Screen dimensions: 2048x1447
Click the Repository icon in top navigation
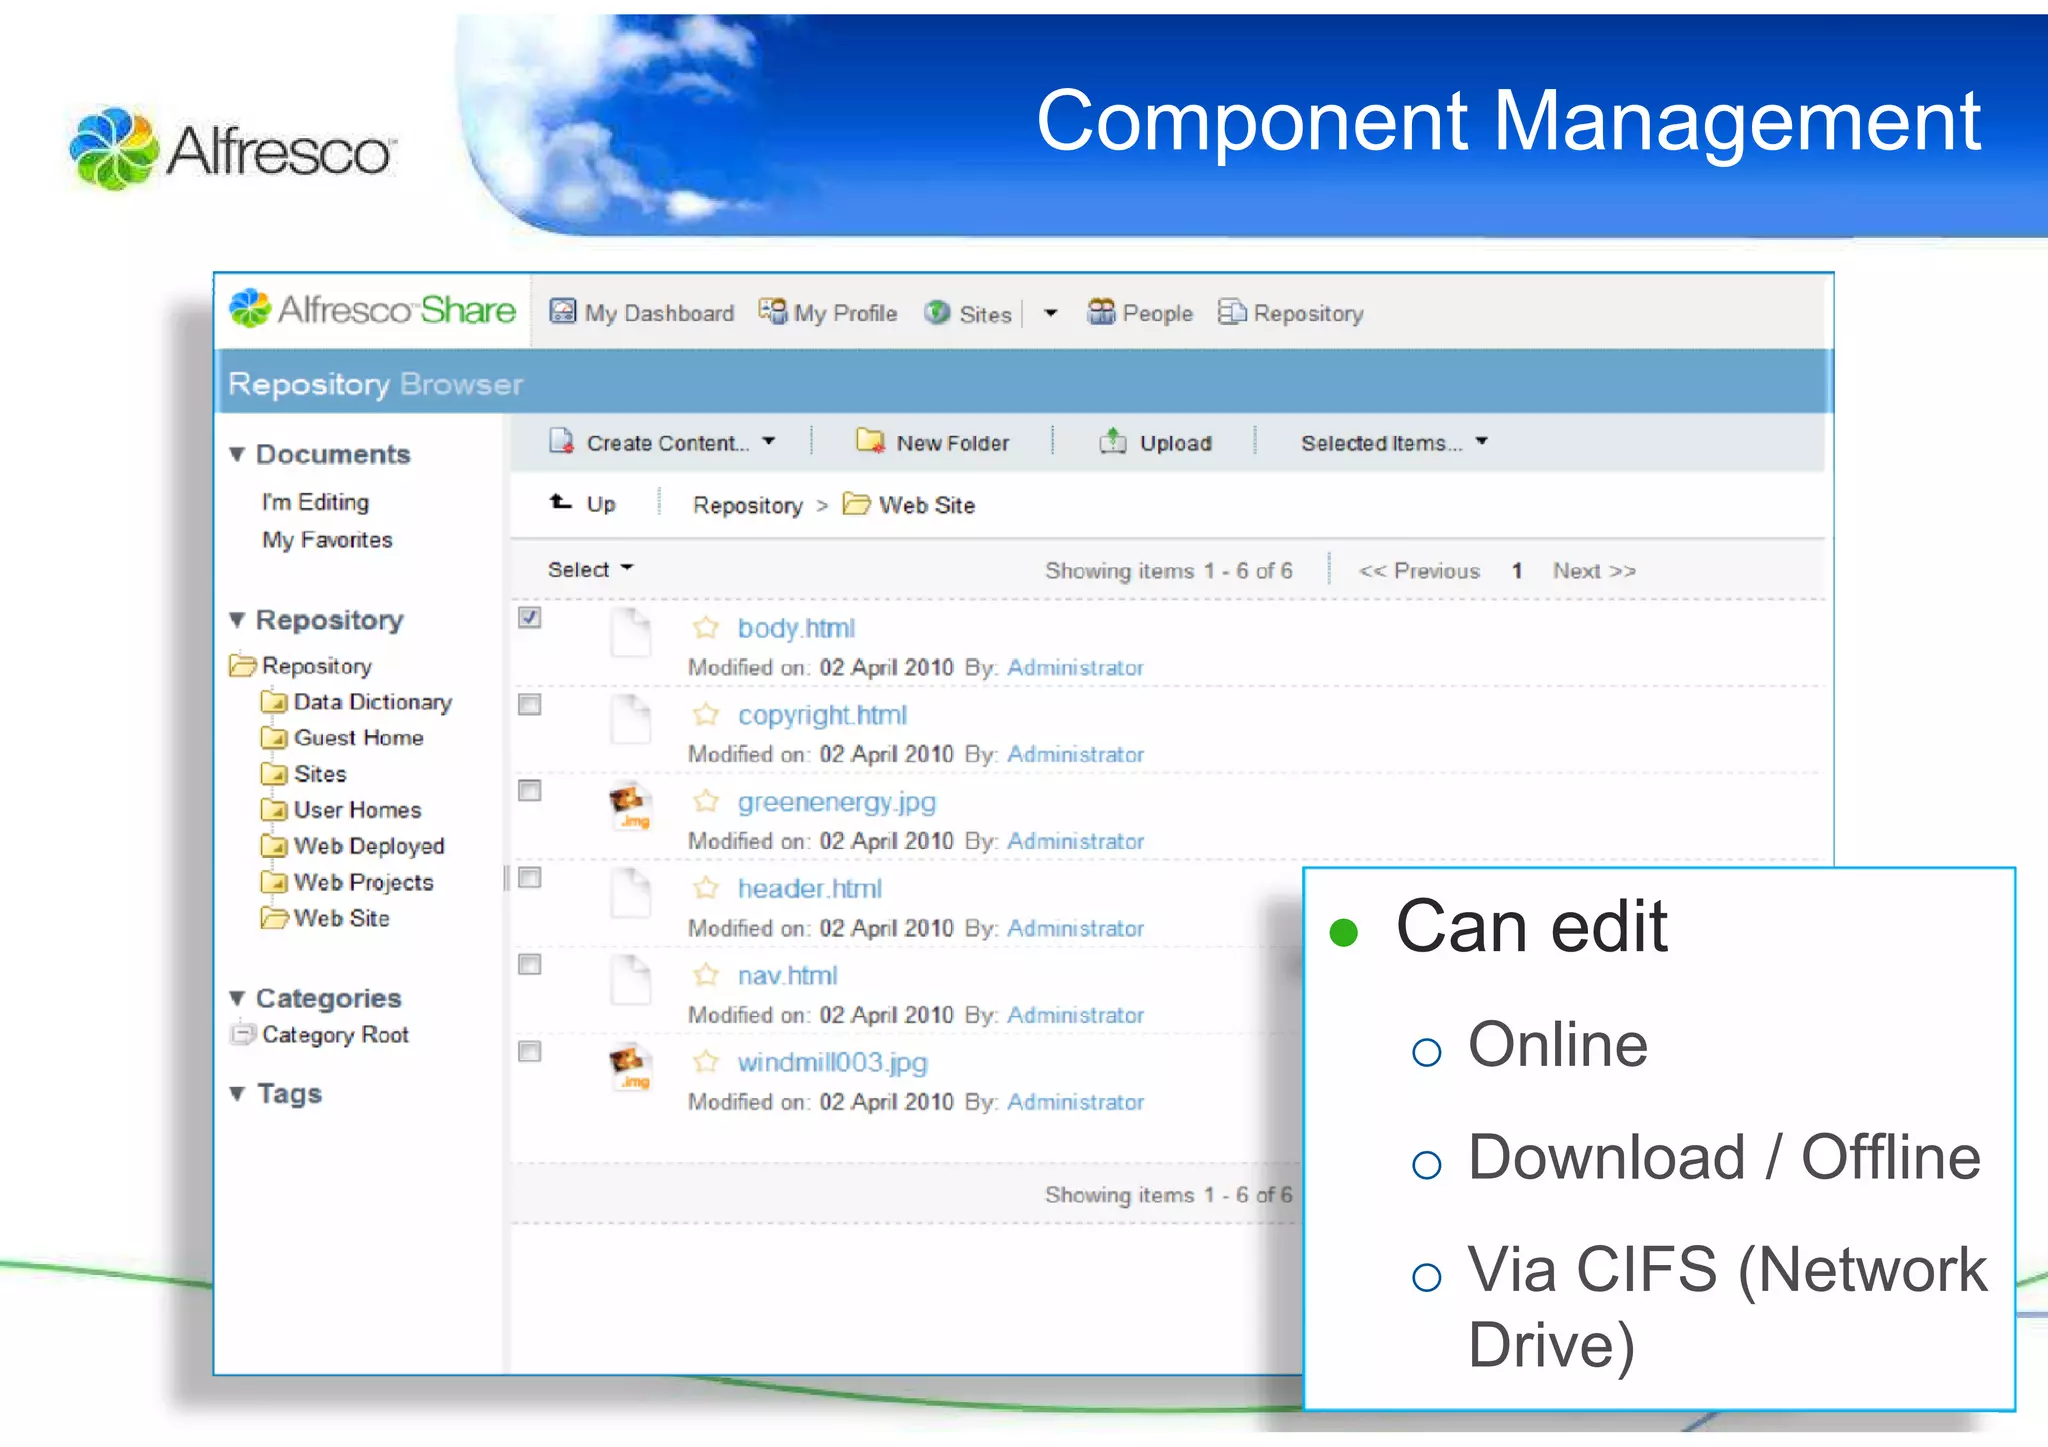point(1232,312)
